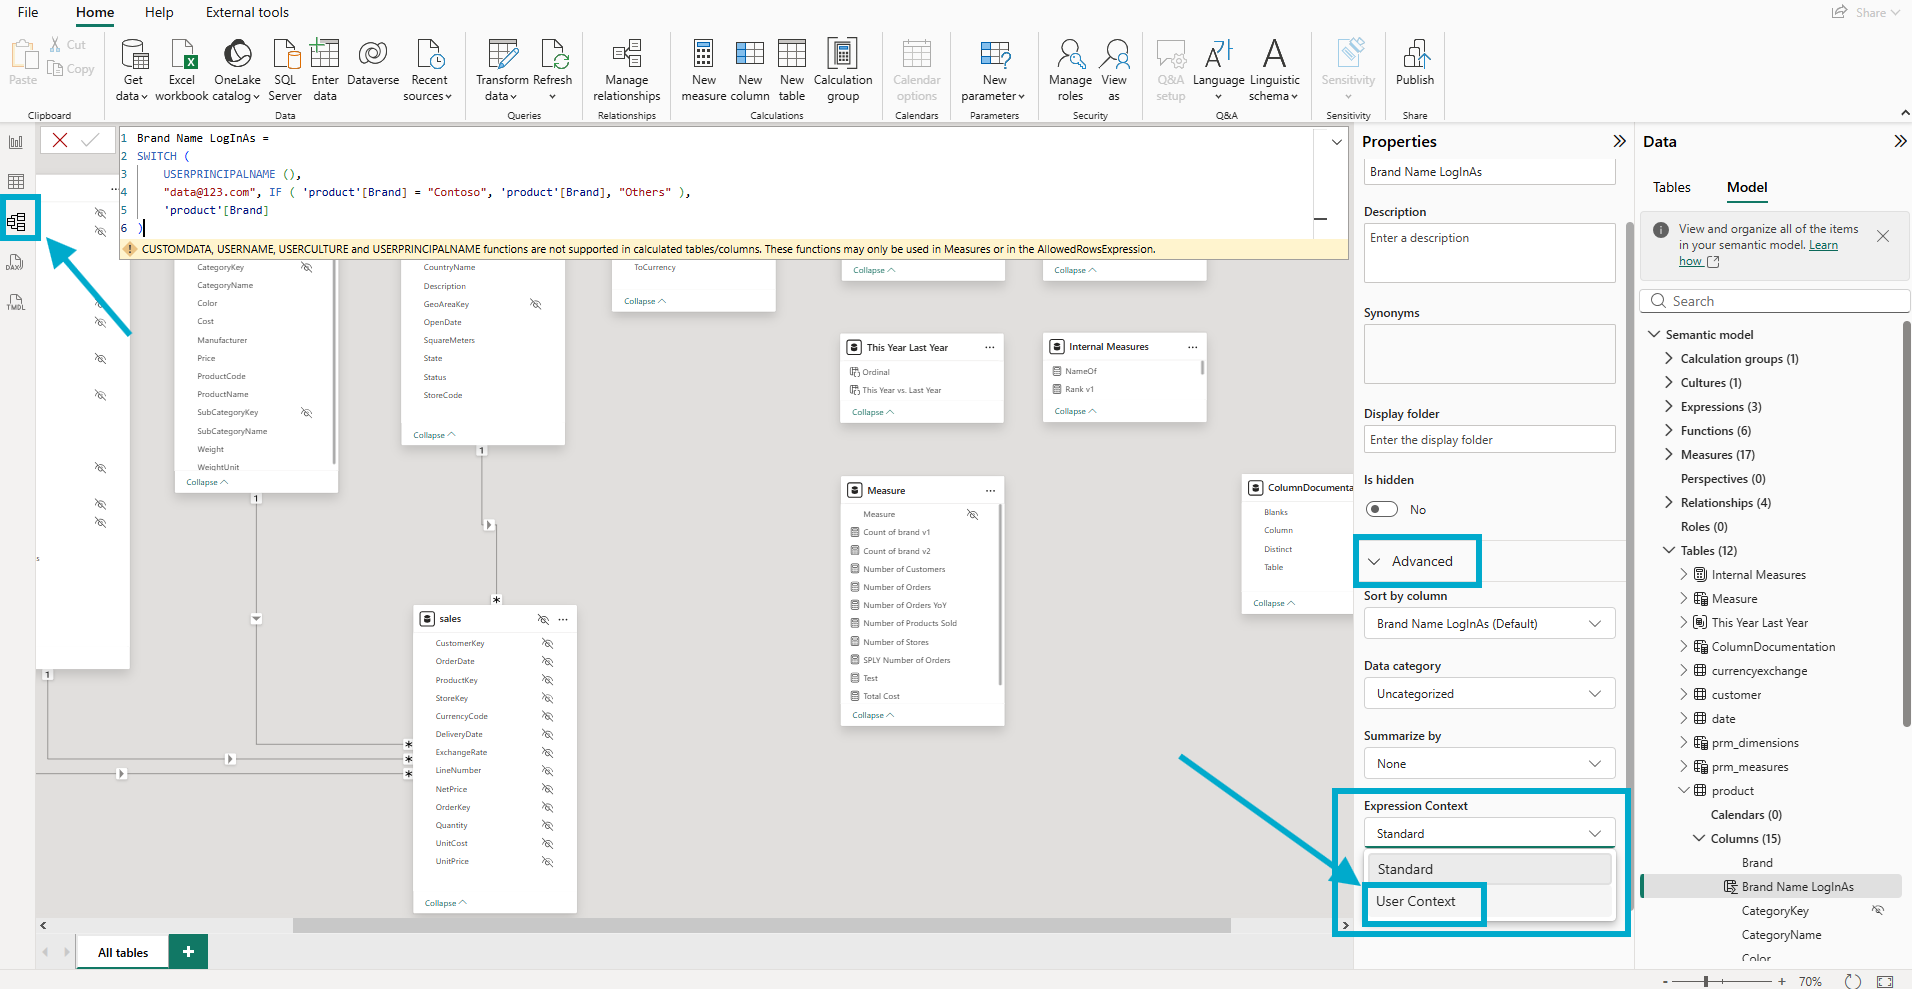Image resolution: width=1912 pixels, height=989 pixels.
Task: Click the View as icon
Action: point(1114,70)
